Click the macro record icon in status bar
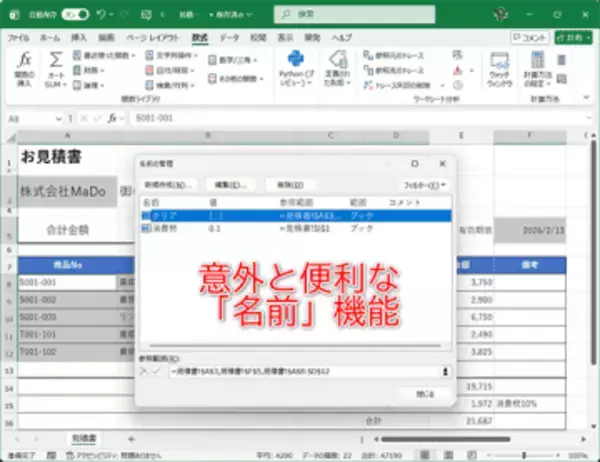The width and height of the screenshot is (600, 462). [51, 455]
